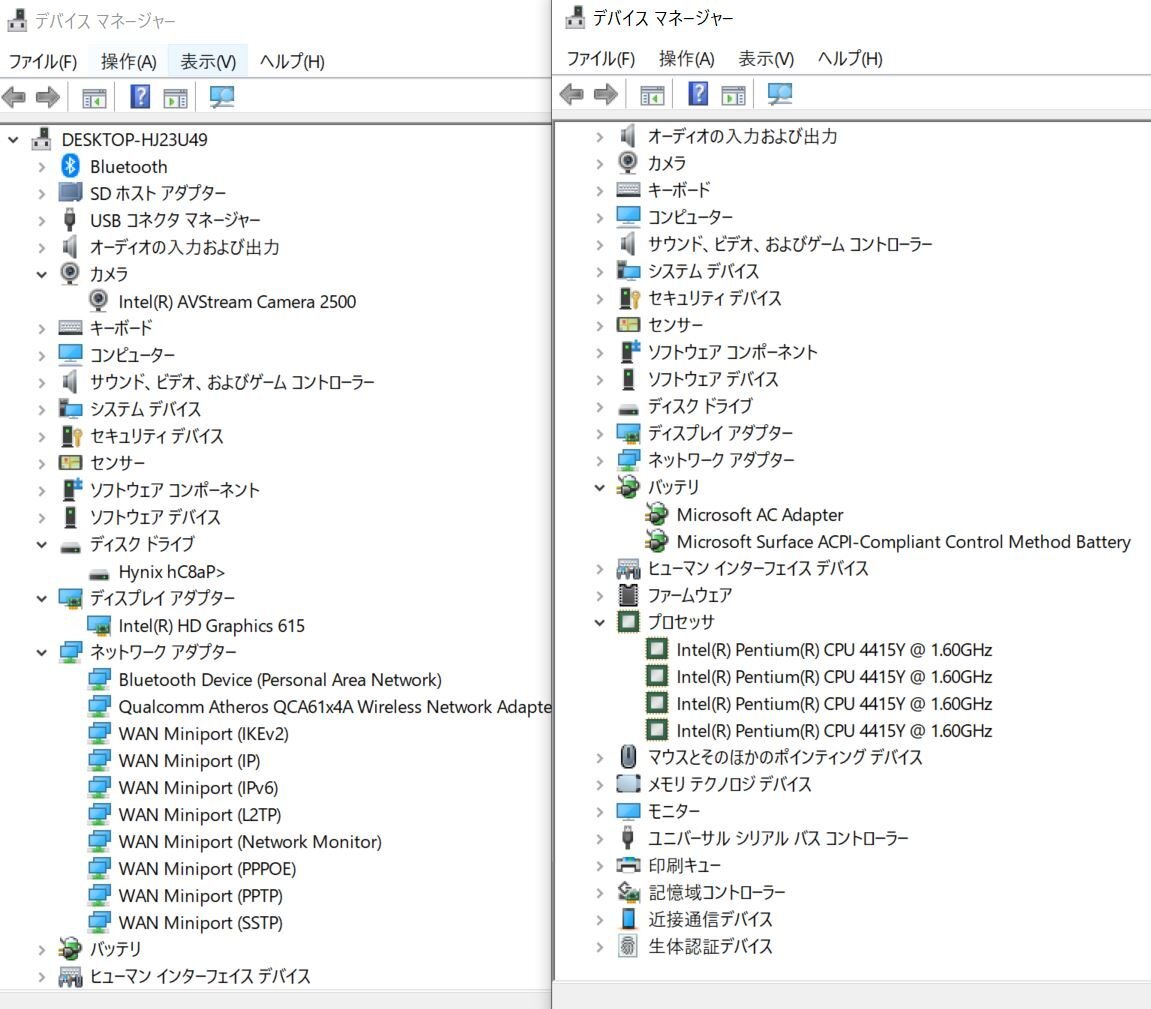The width and height of the screenshot is (1151, 1009).
Task: Select the Intel(R) HD Graphics 615 adapter
Action: click(x=211, y=625)
